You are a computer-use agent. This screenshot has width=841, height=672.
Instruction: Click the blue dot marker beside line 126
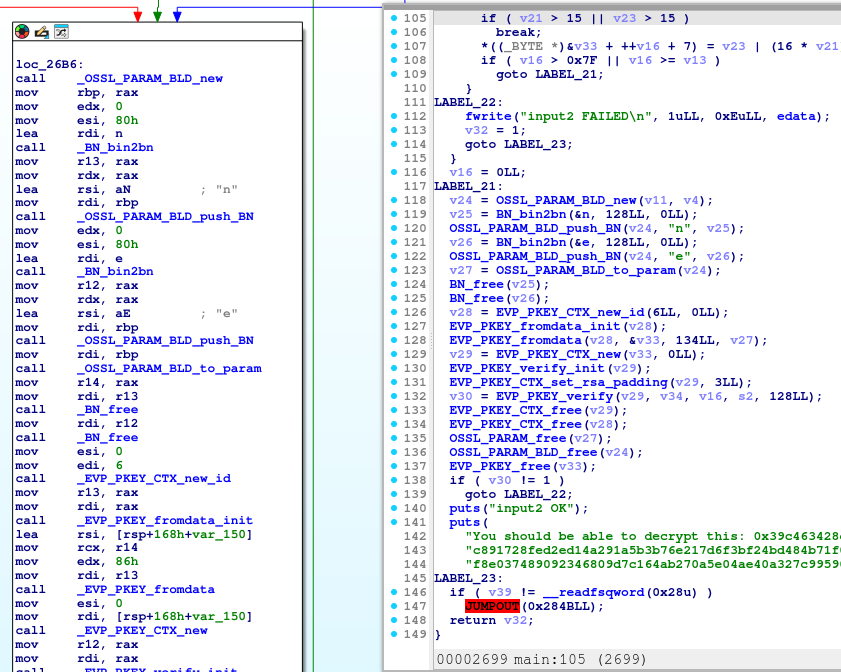[x=393, y=312]
